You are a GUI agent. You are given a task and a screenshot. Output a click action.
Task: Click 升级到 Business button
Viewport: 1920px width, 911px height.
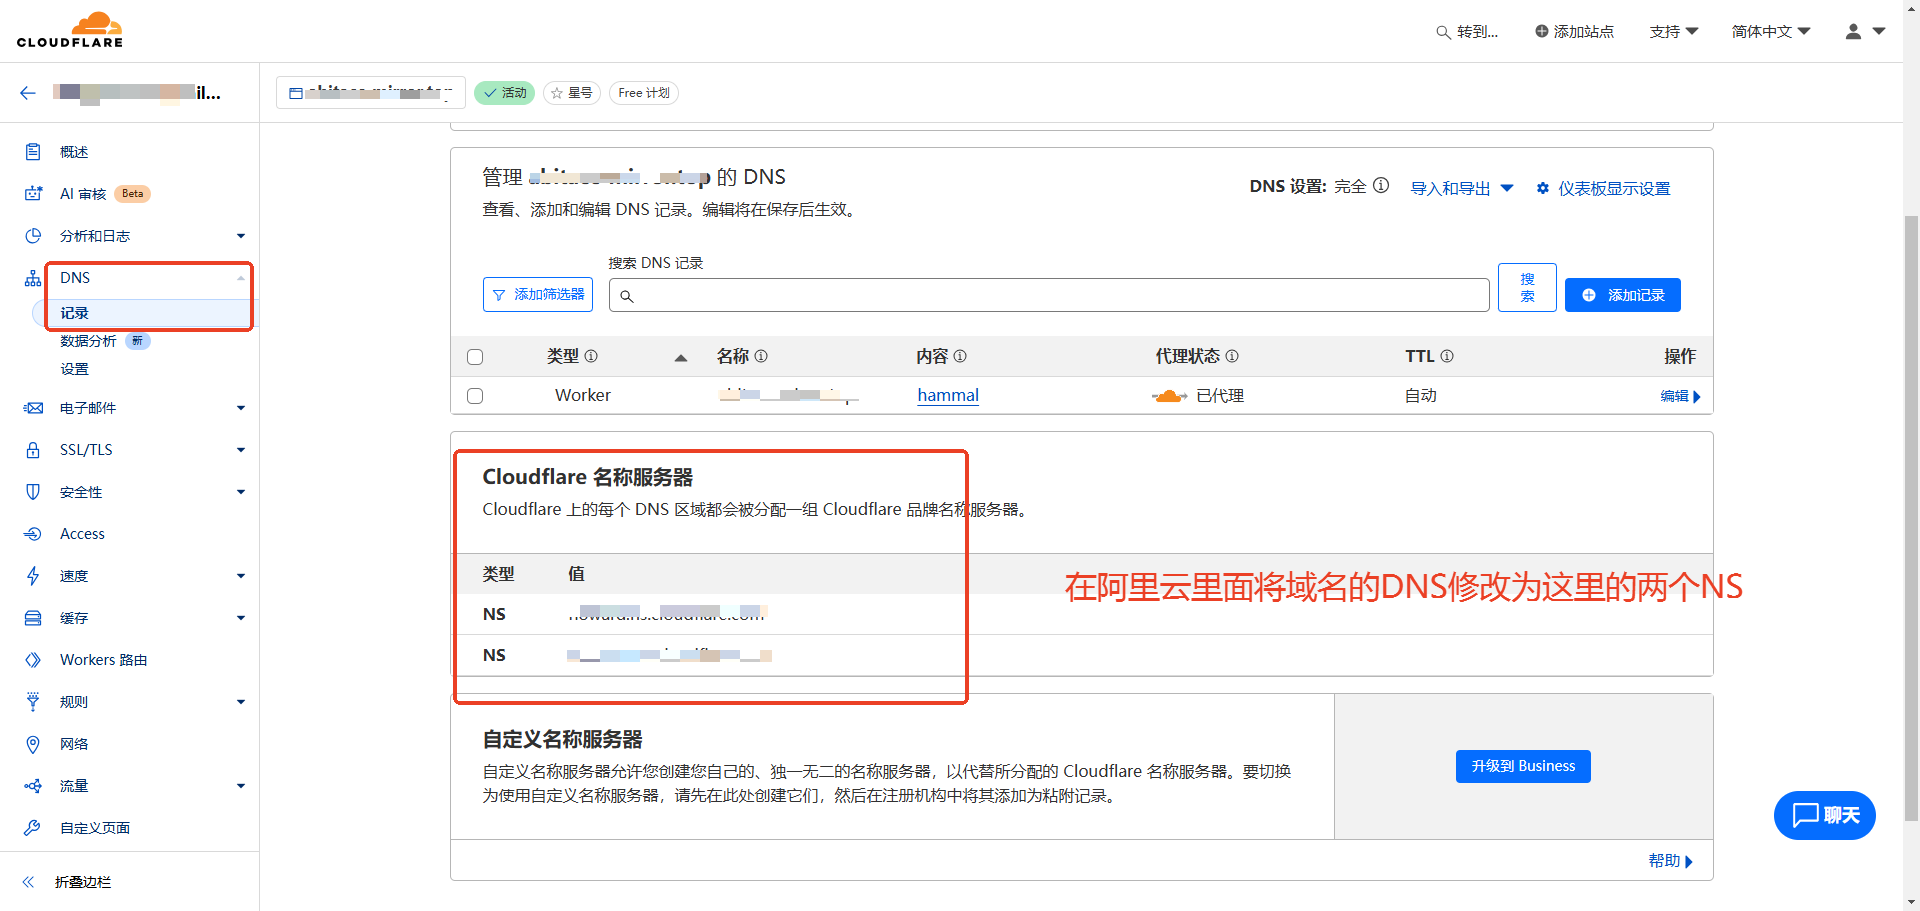[1523, 766]
